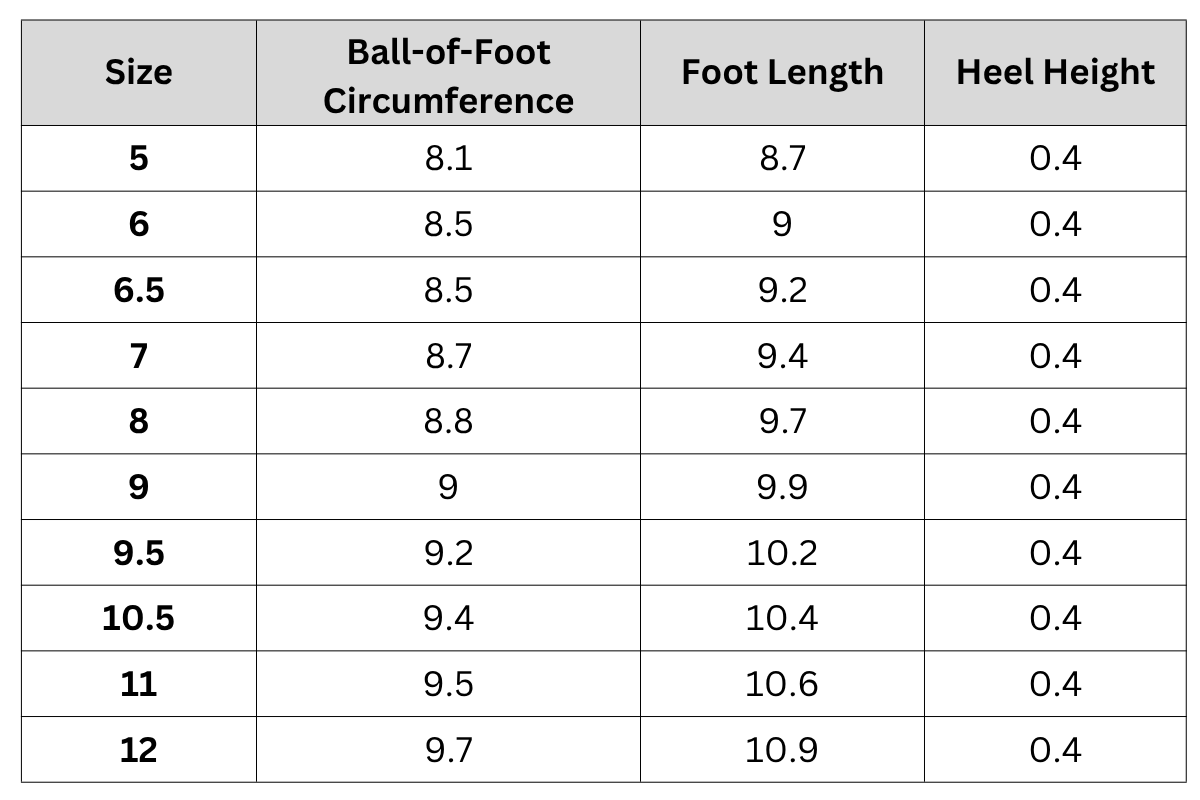Select the Ball-of-Foot Circumference header cell
Viewport: 1200px width, 800px height.
pos(448,76)
